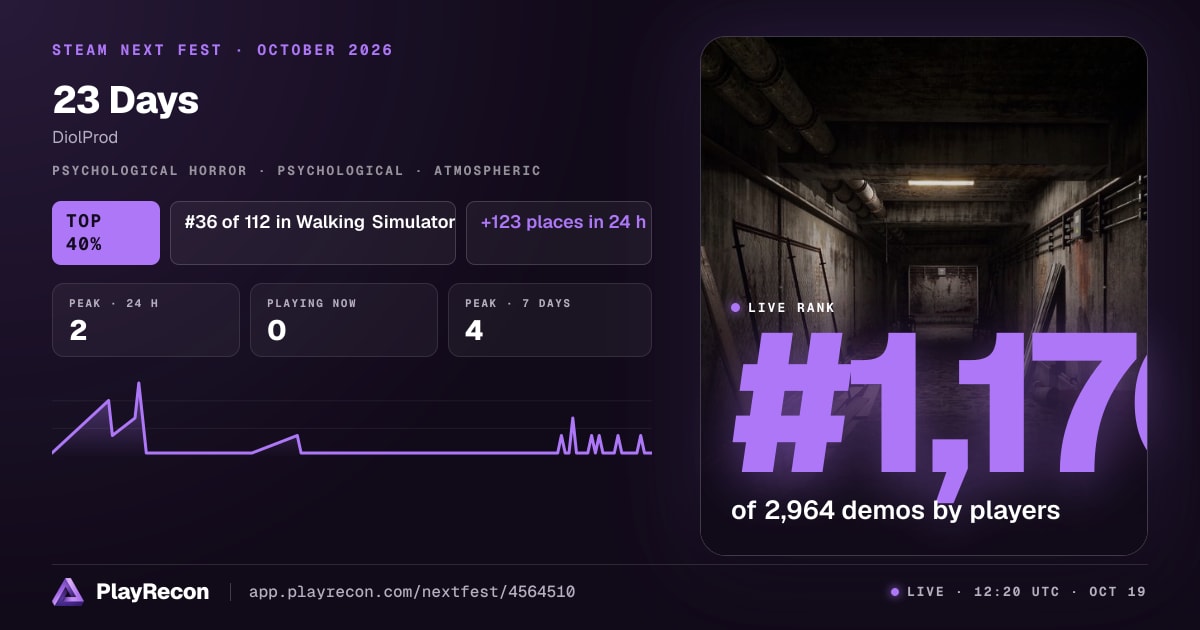Select the PLAYING NOW stat card
1200x630 pixels.
click(344, 320)
